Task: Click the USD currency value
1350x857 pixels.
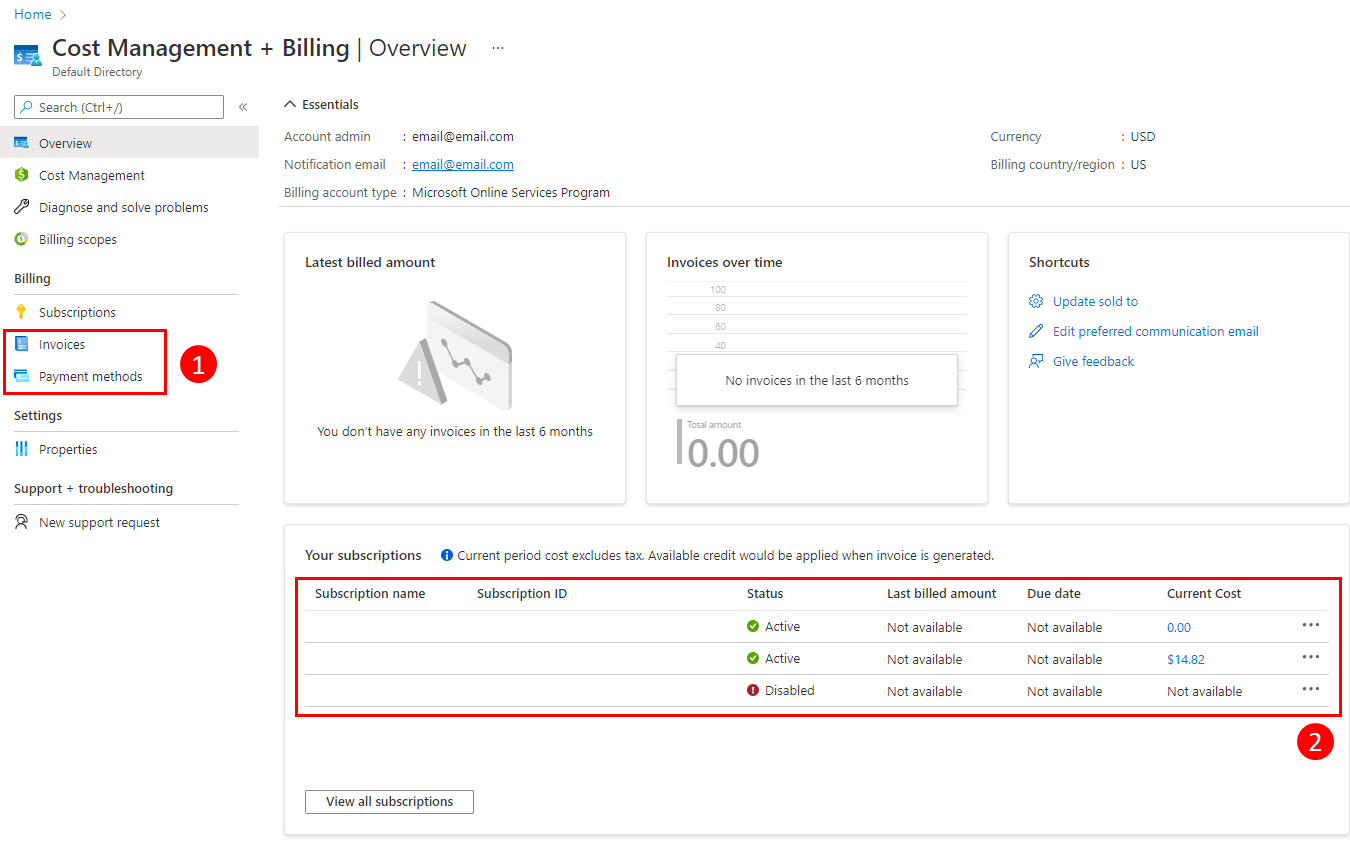Action: point(1143,137)
